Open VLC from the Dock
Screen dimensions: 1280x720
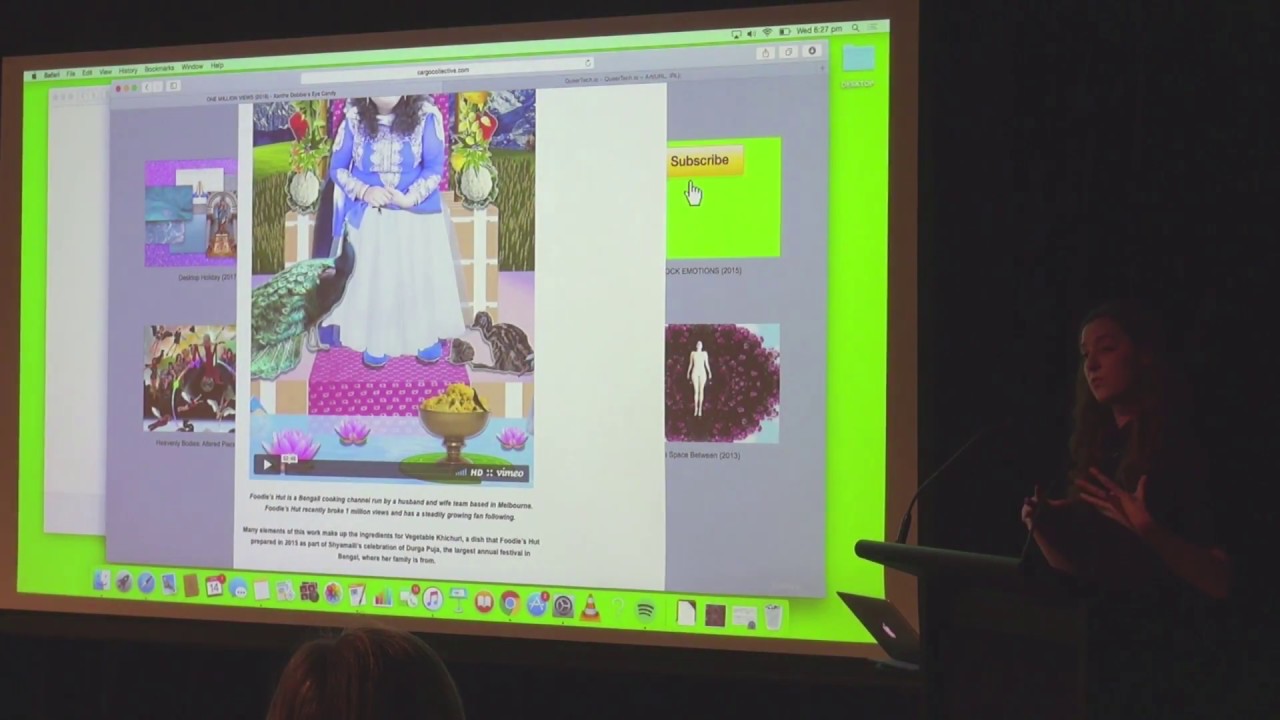point(591,607)
